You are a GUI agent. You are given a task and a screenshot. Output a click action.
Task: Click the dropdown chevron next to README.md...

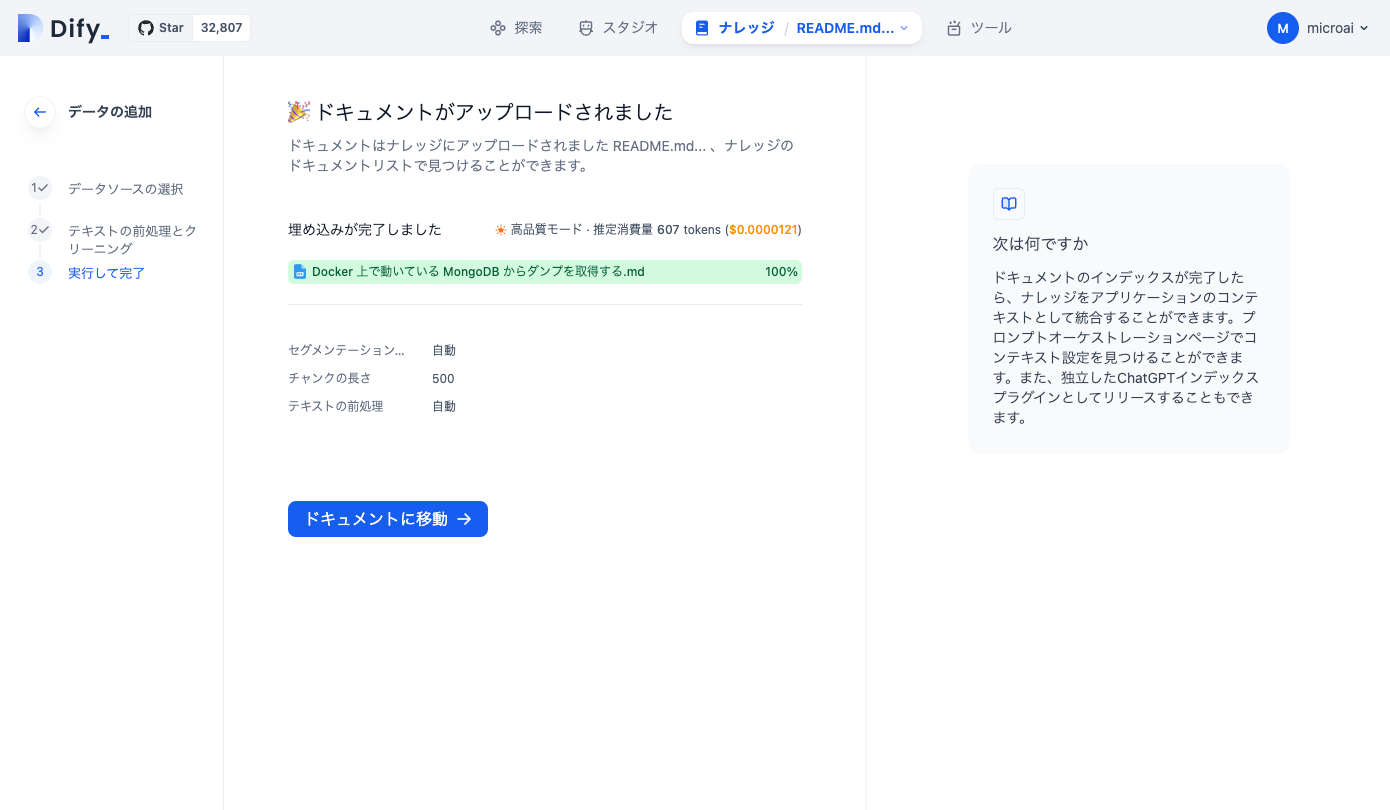904,28
